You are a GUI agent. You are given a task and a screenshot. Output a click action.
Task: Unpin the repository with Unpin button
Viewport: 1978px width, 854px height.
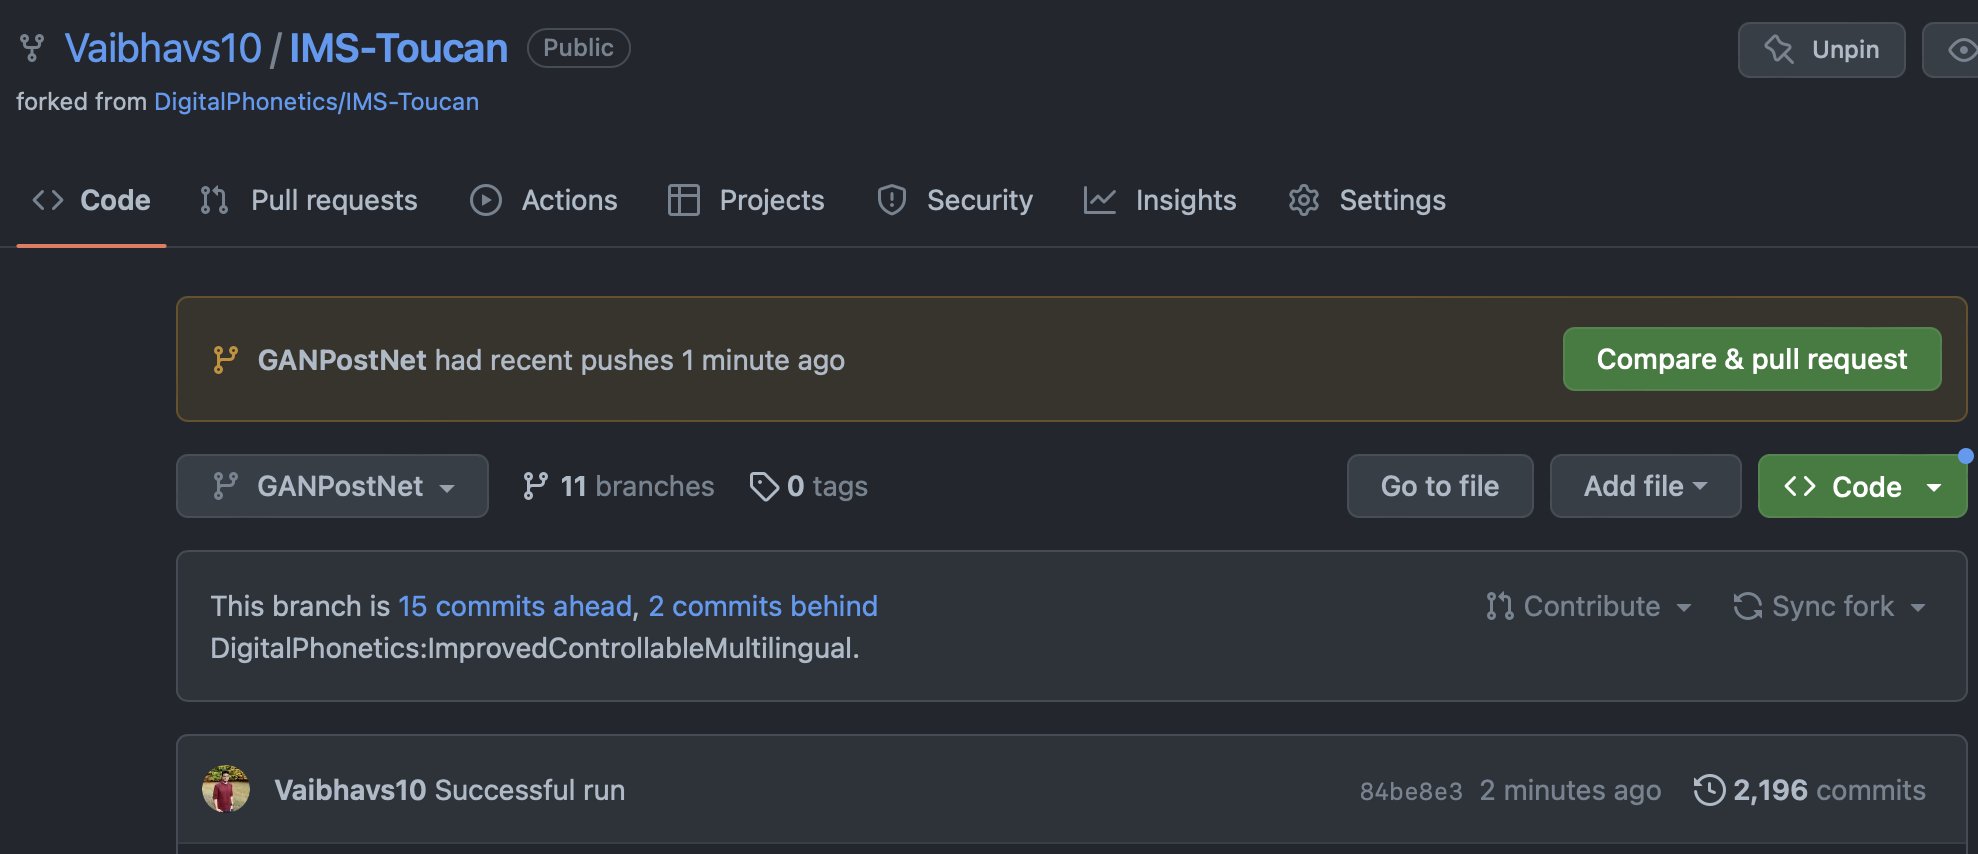[x=1821, y=49]
